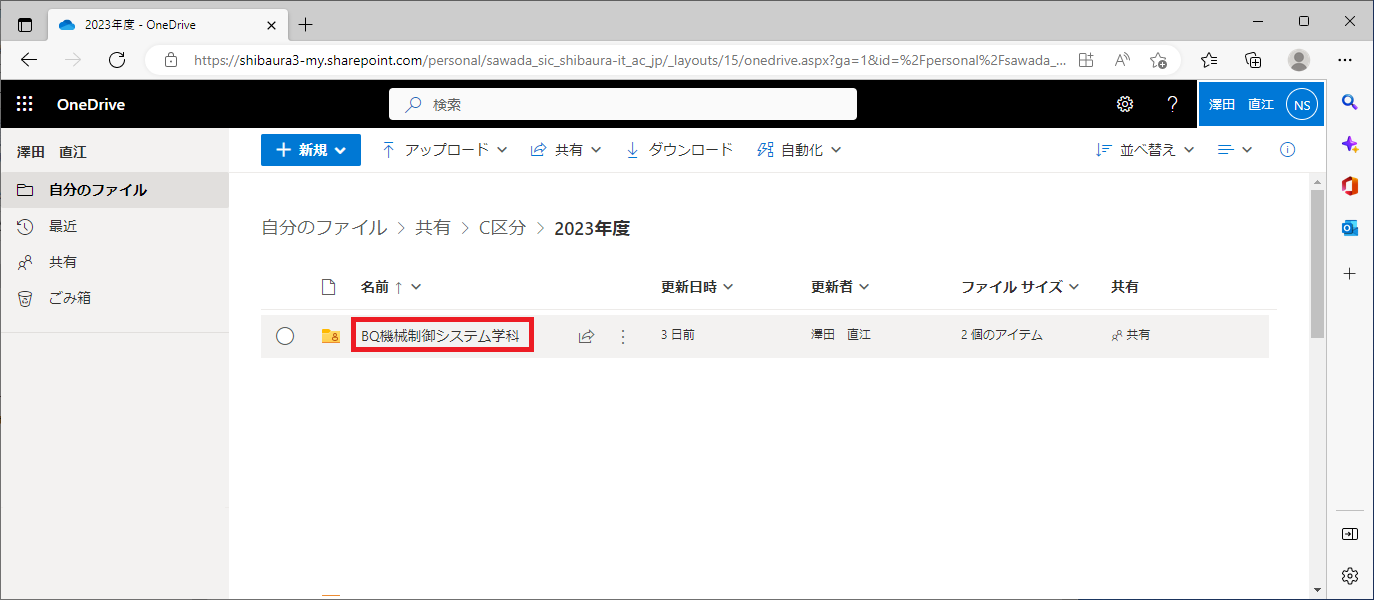The height and width of the screenshot is (600, 1374).
Task: Open browser collections icon
Action: click(1253, 60)
